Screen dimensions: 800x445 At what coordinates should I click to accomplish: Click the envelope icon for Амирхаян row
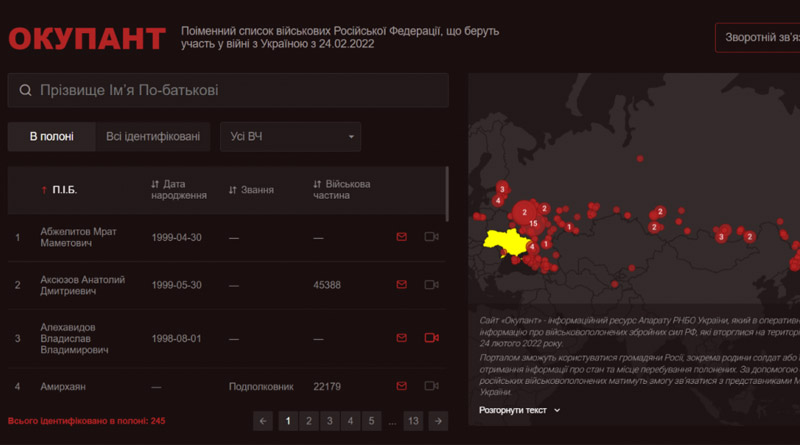click(x=402, y=386)
